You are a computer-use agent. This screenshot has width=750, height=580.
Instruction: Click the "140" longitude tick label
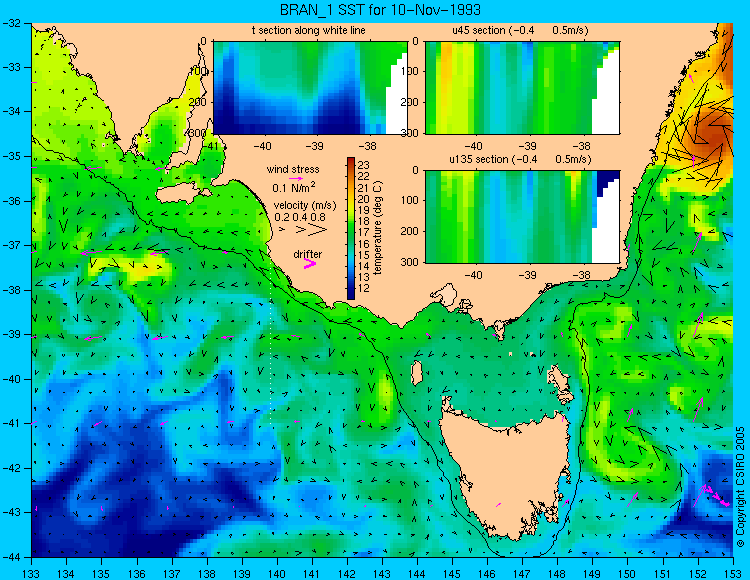277,573
